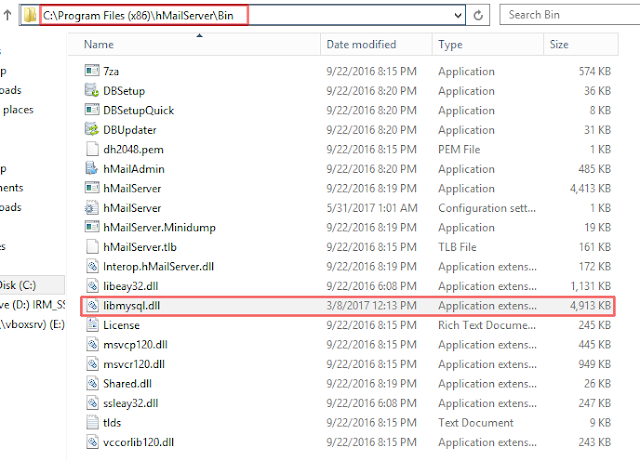Sort files by Name column
This screenshot has height=461, width=640.
194,45
